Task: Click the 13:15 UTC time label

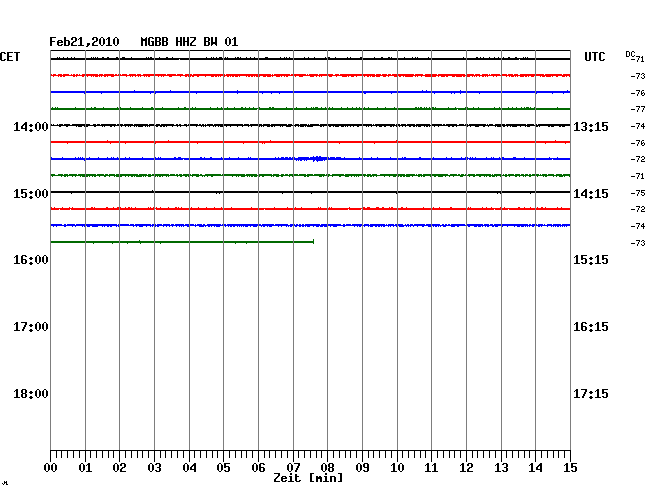Action: click(x=591, y=126)
